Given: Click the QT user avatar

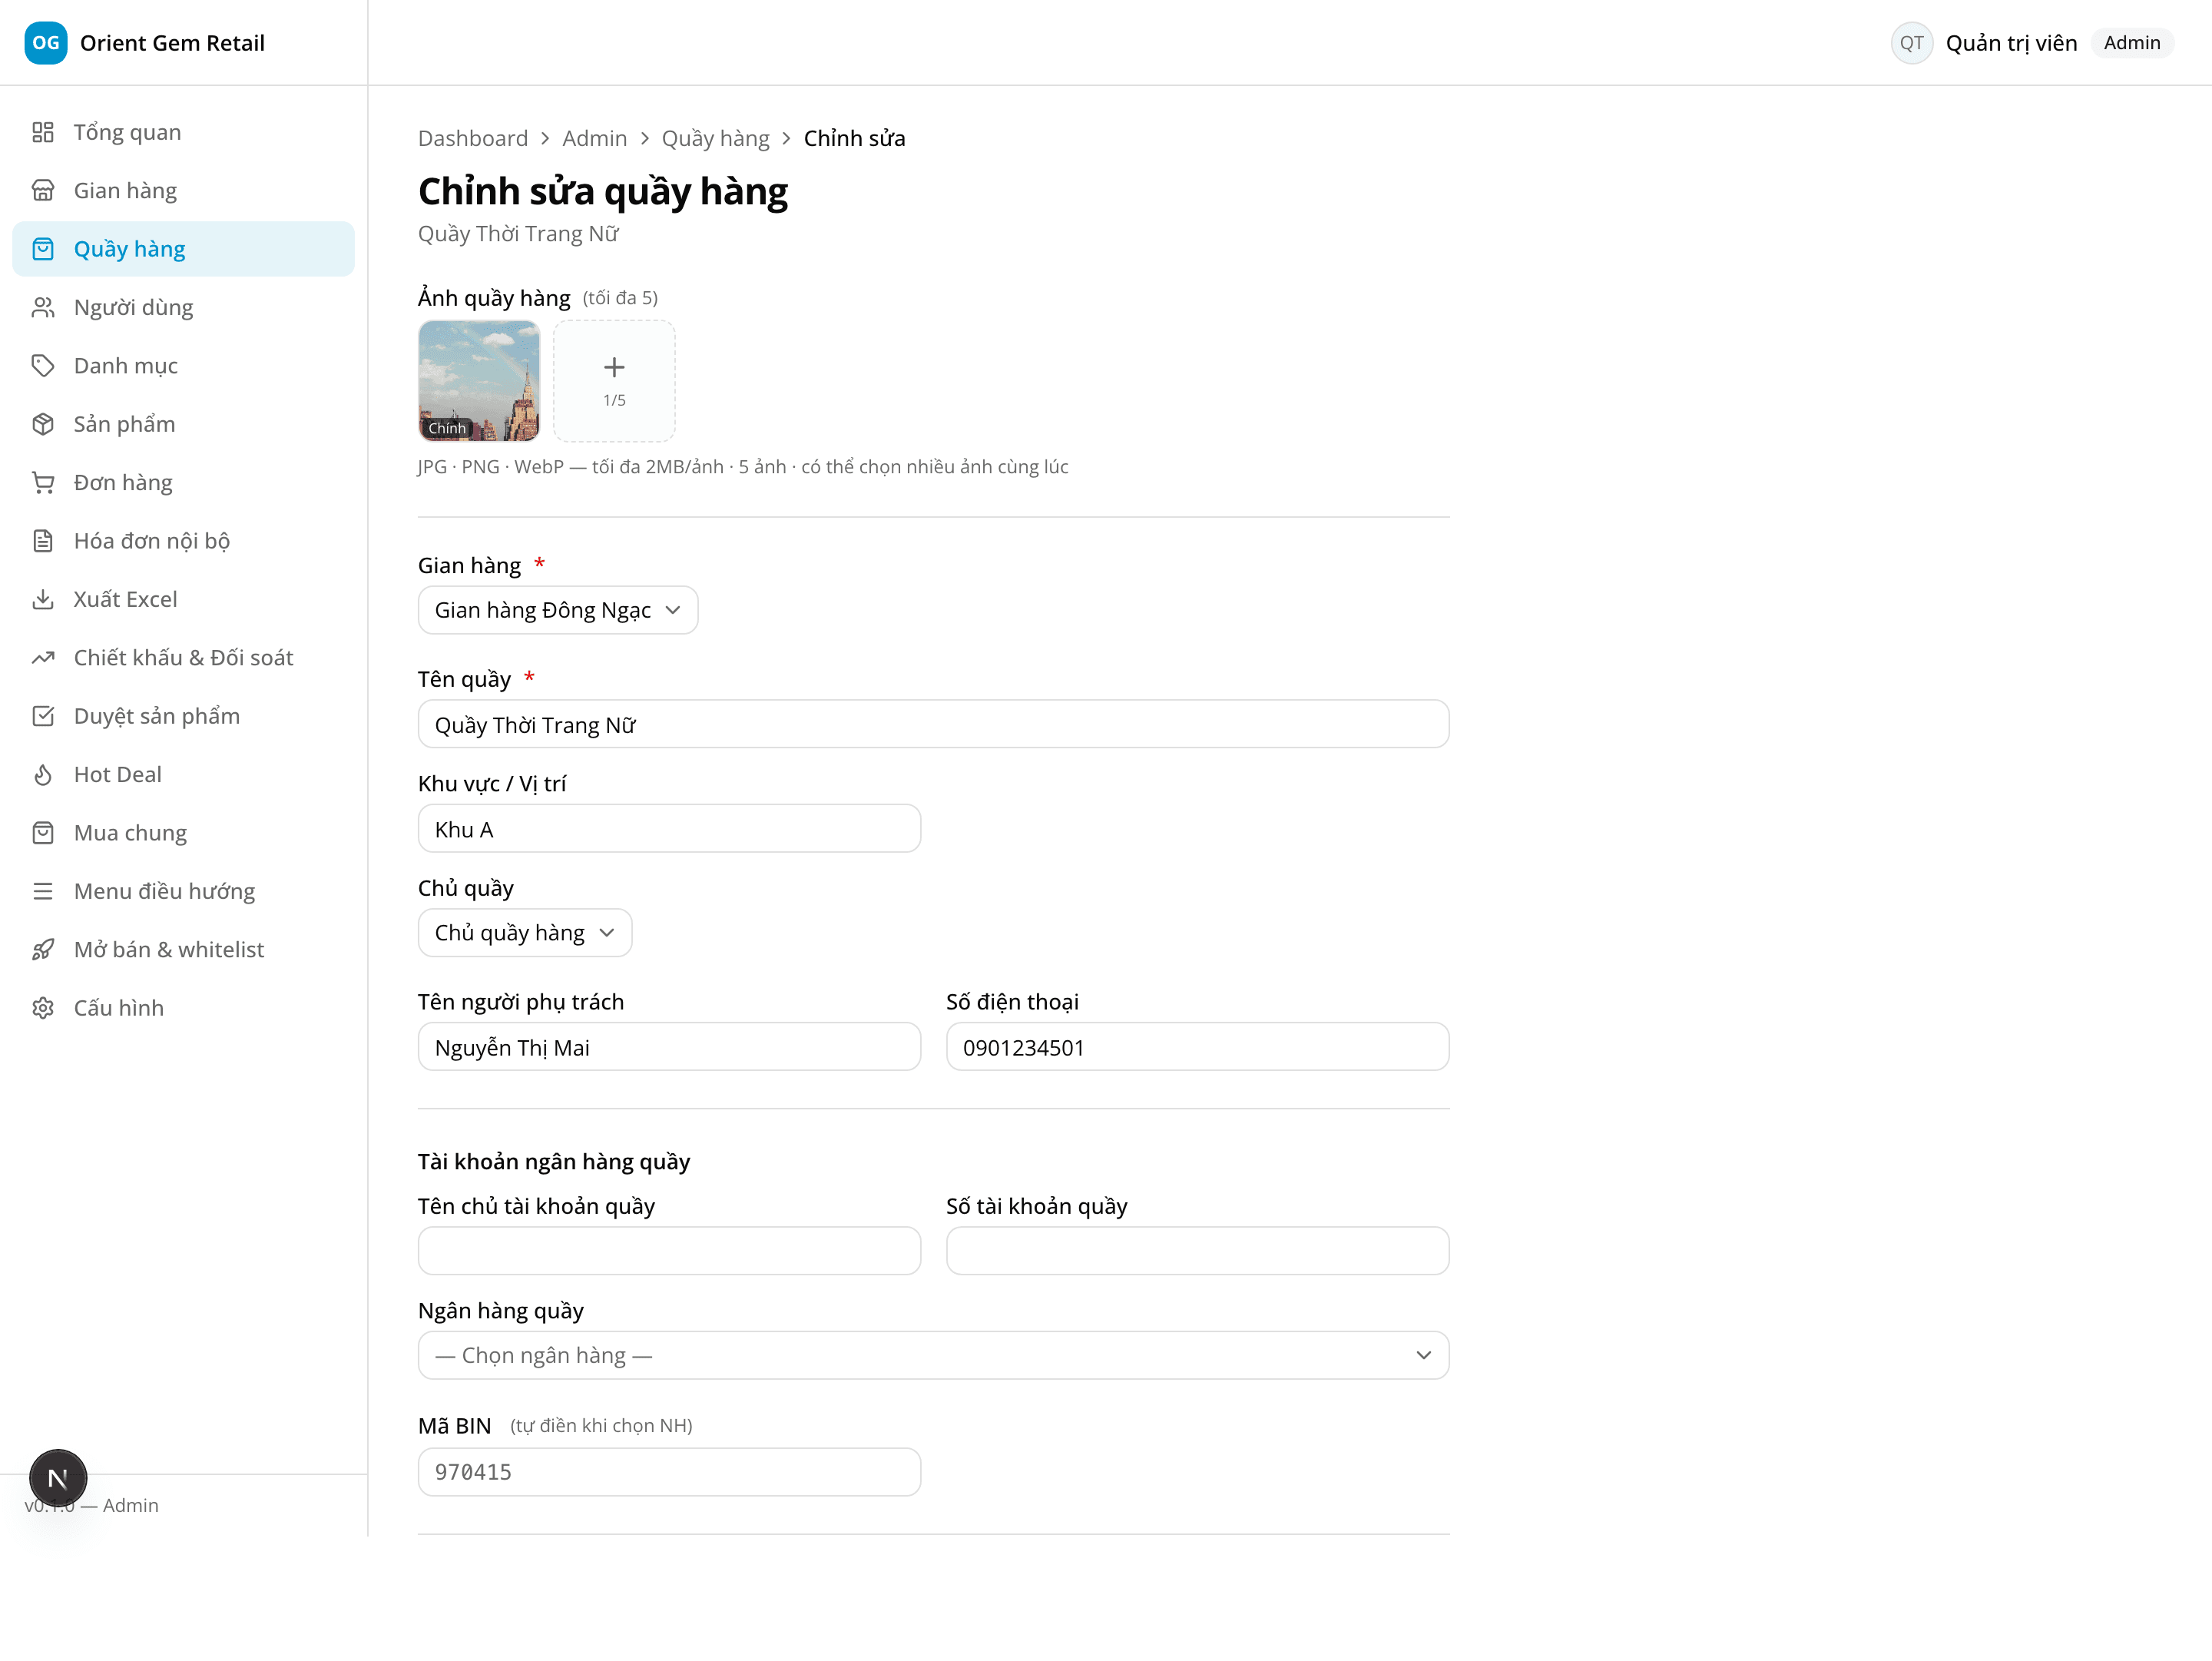Looking at the screenshot, I should (x=1911, y=43).
